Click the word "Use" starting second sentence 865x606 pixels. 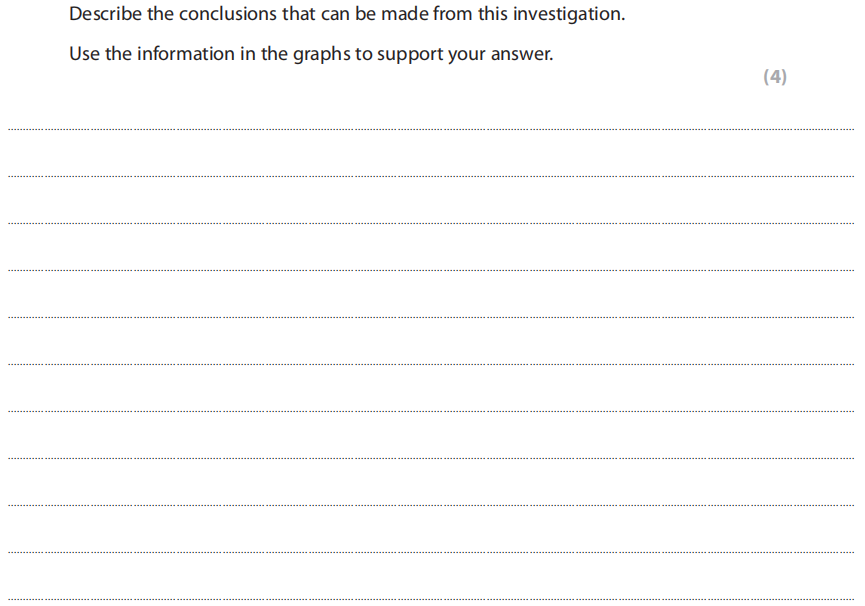click(x=84, y=54)
